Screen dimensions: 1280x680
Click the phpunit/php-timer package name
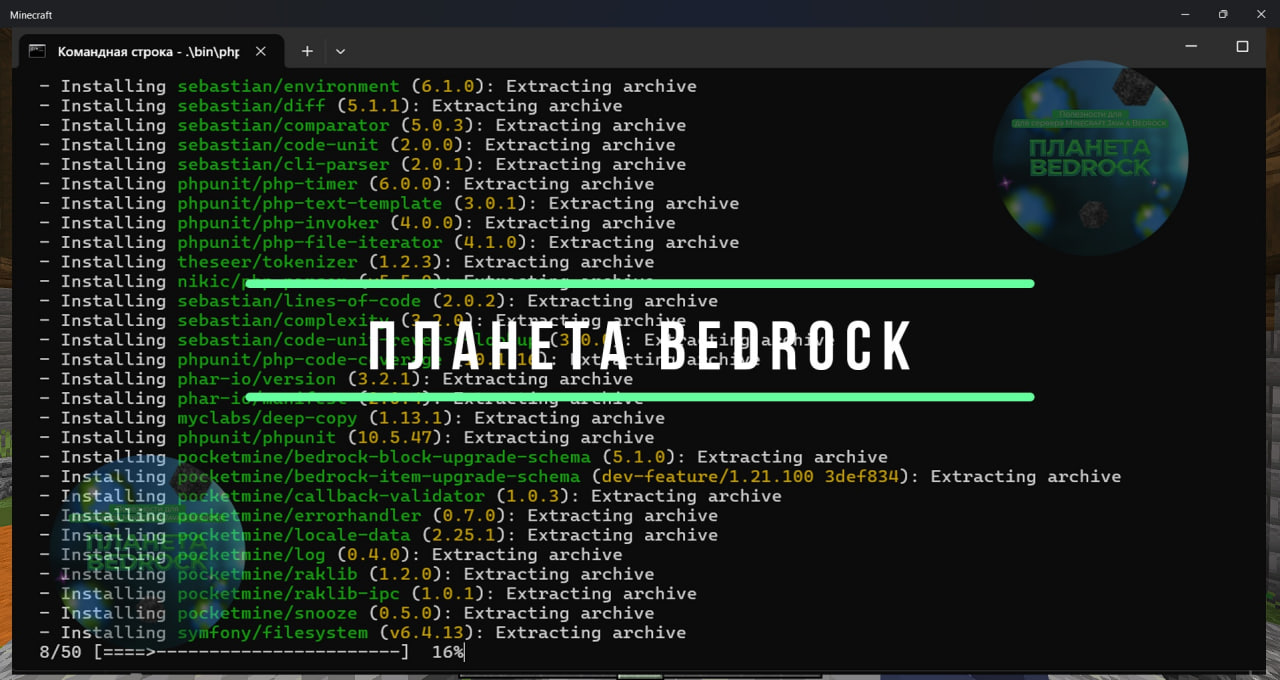(x=267, y=184)
